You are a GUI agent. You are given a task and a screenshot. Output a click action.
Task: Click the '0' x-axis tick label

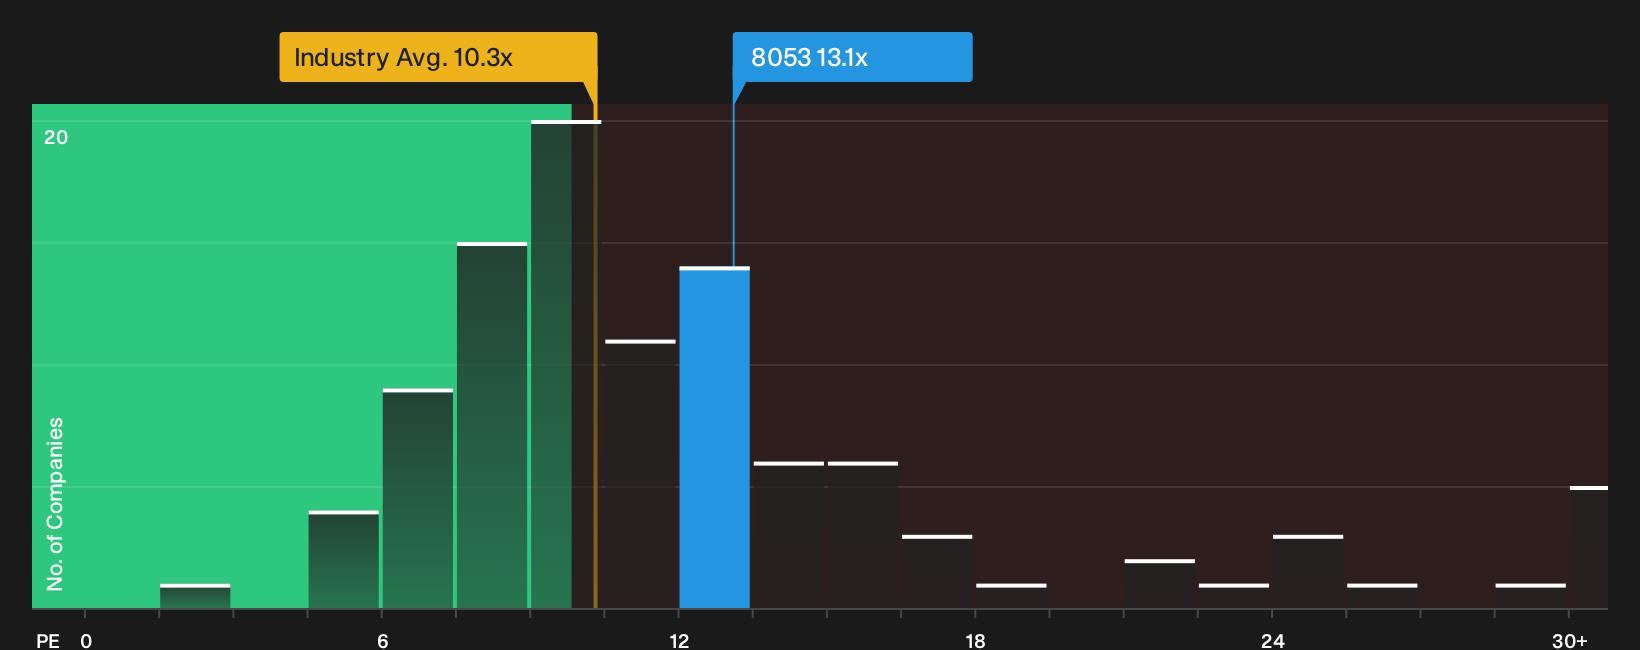point(86,640)
